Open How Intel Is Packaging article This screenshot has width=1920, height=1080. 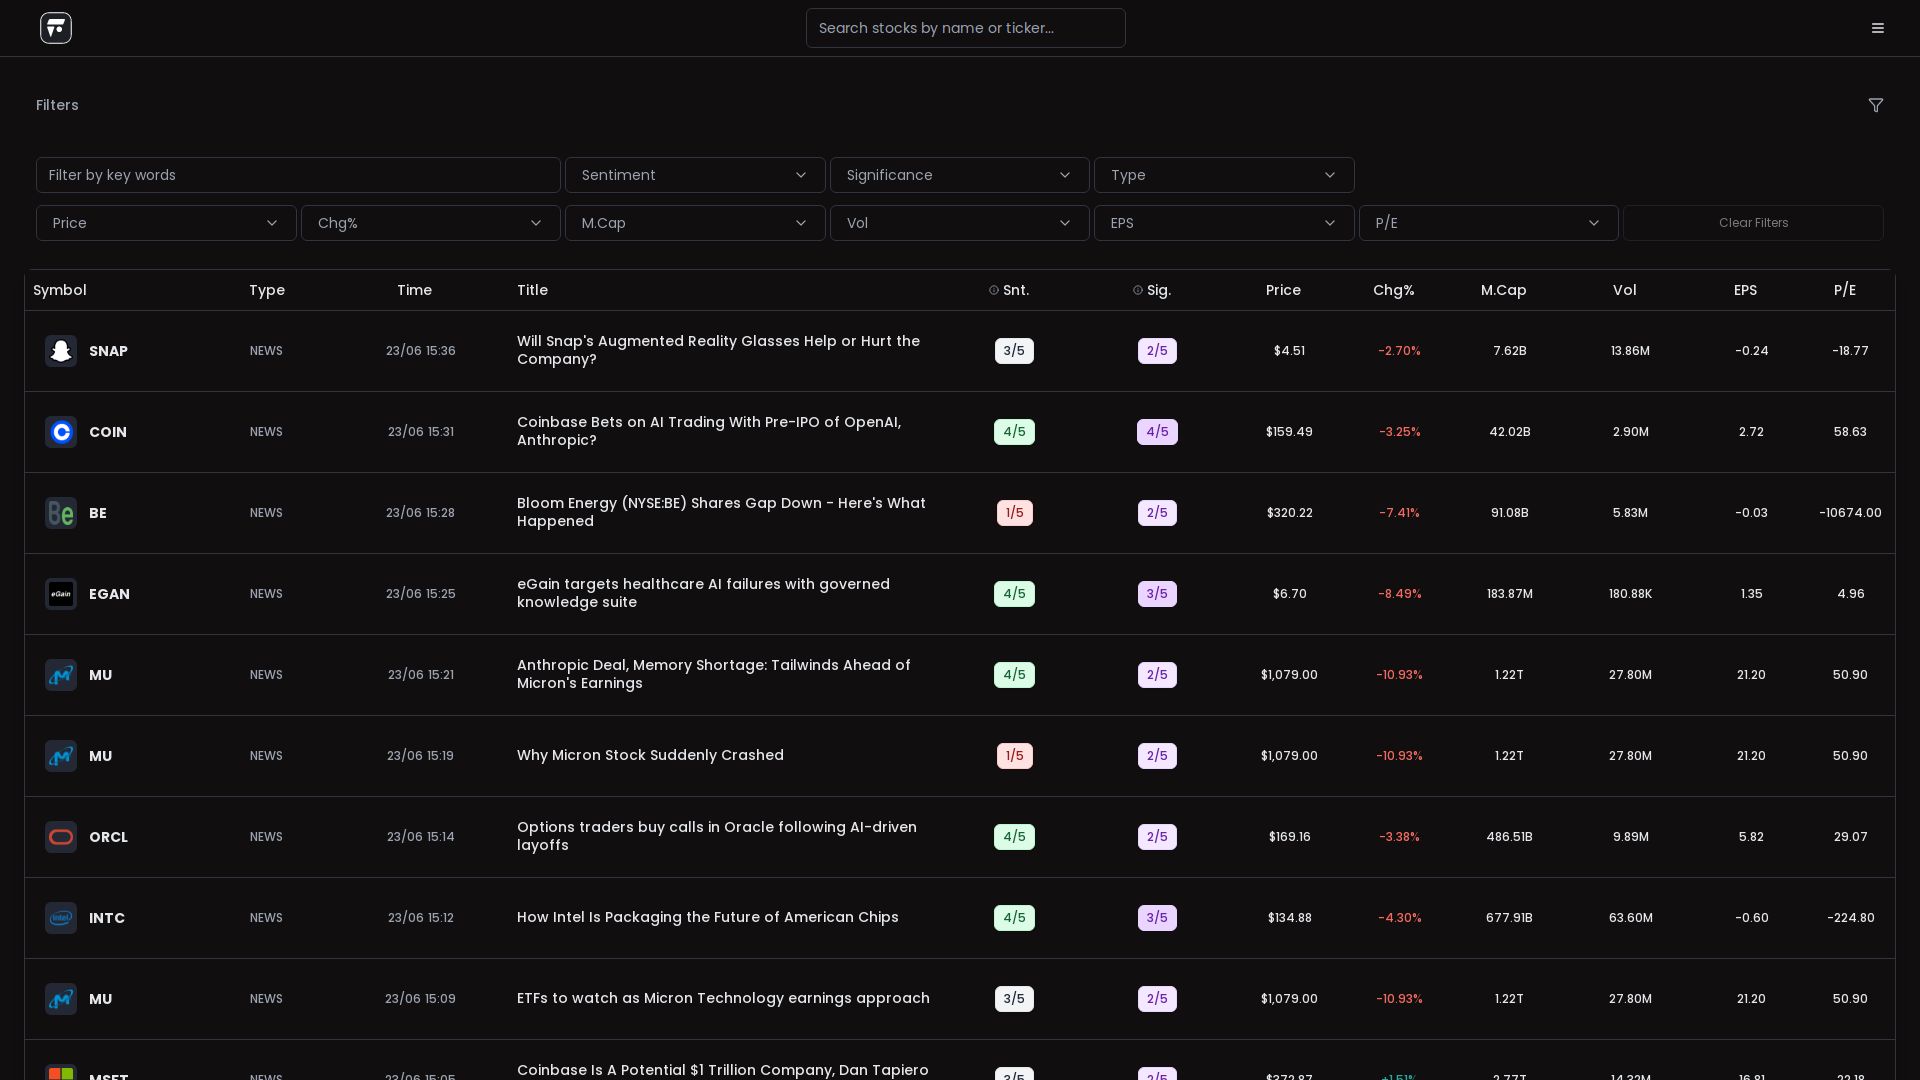click(708, 918)
